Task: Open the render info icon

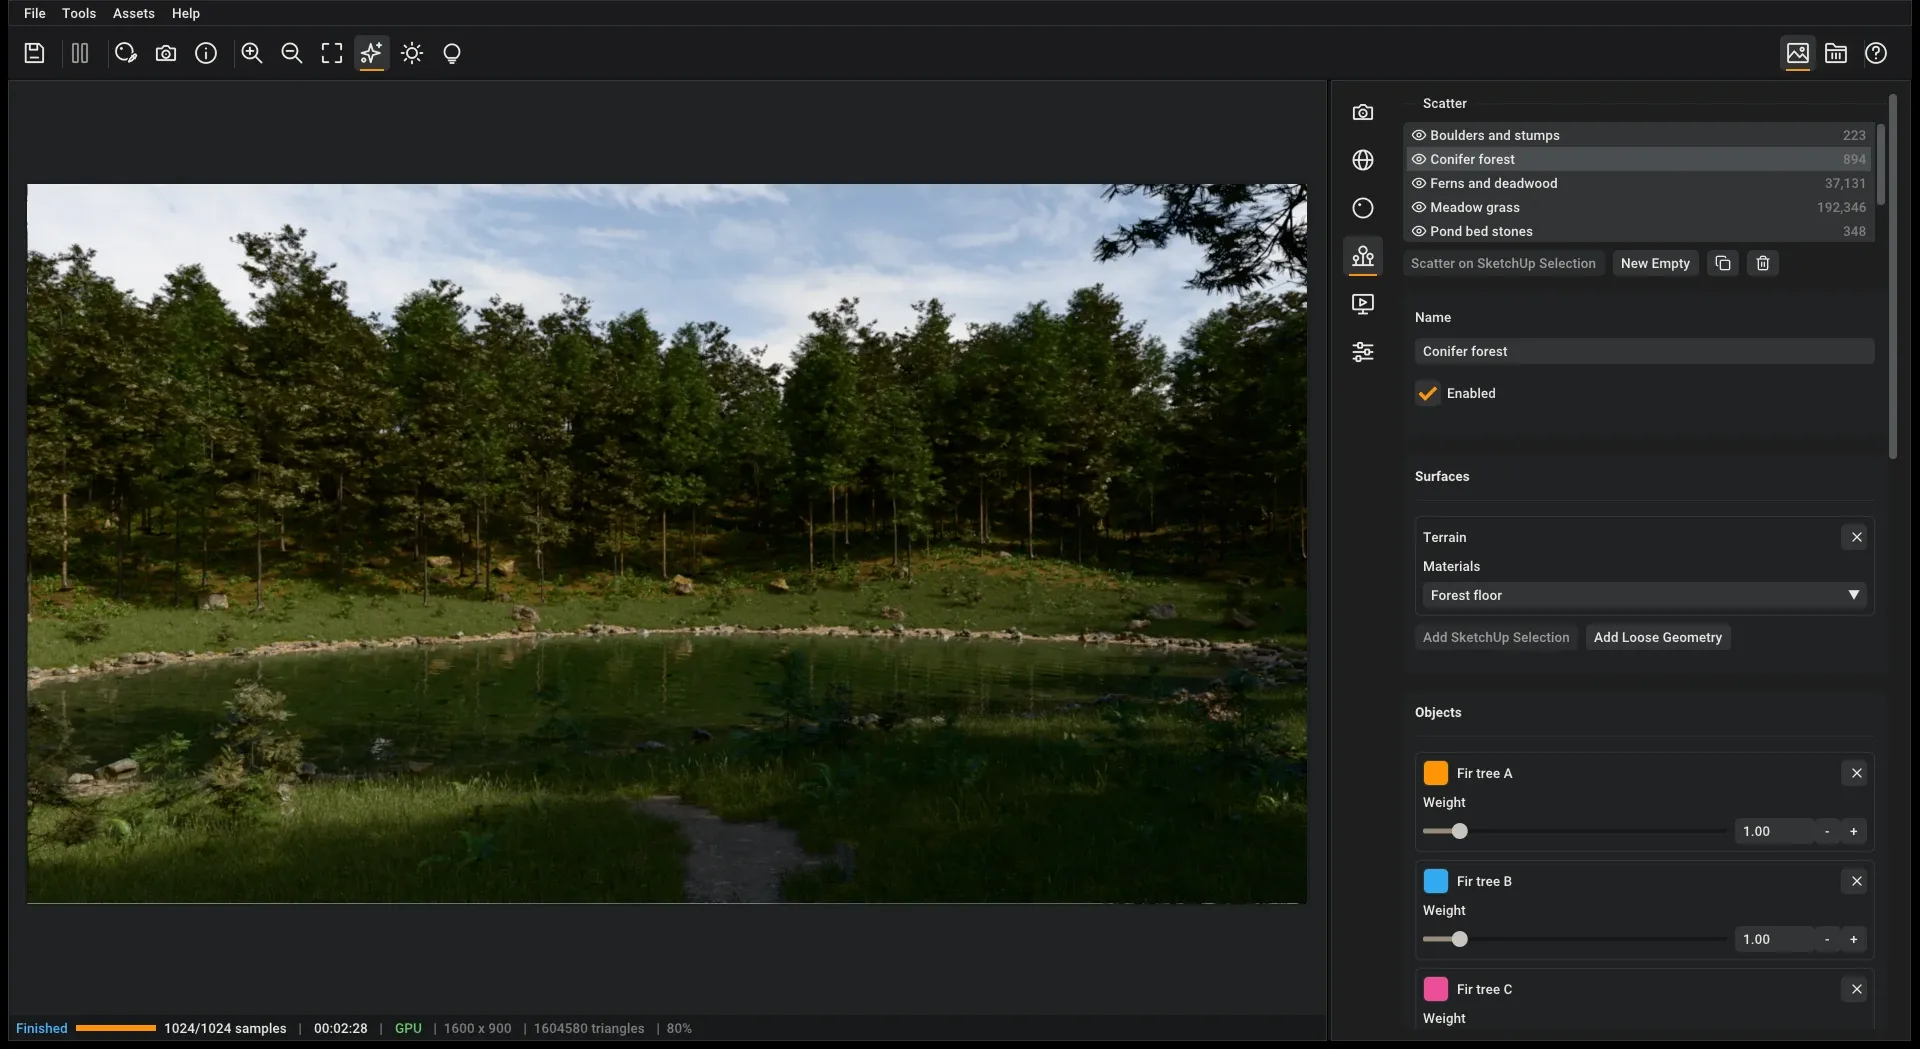Action: point(206,53)
